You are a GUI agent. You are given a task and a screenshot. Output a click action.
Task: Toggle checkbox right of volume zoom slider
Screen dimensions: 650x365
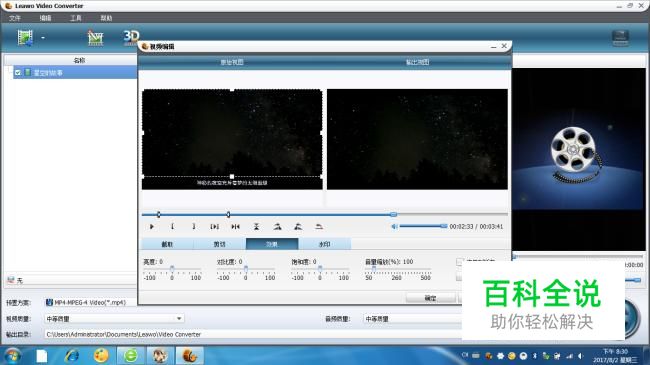[459, 262]
